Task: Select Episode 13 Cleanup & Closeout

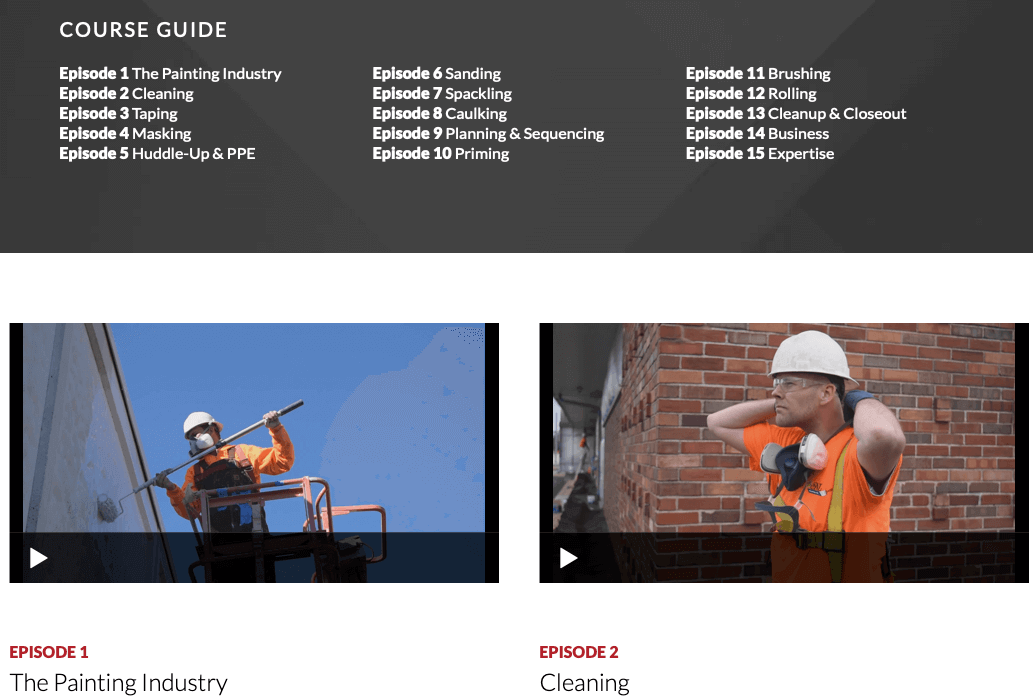Action: point(796,113)
